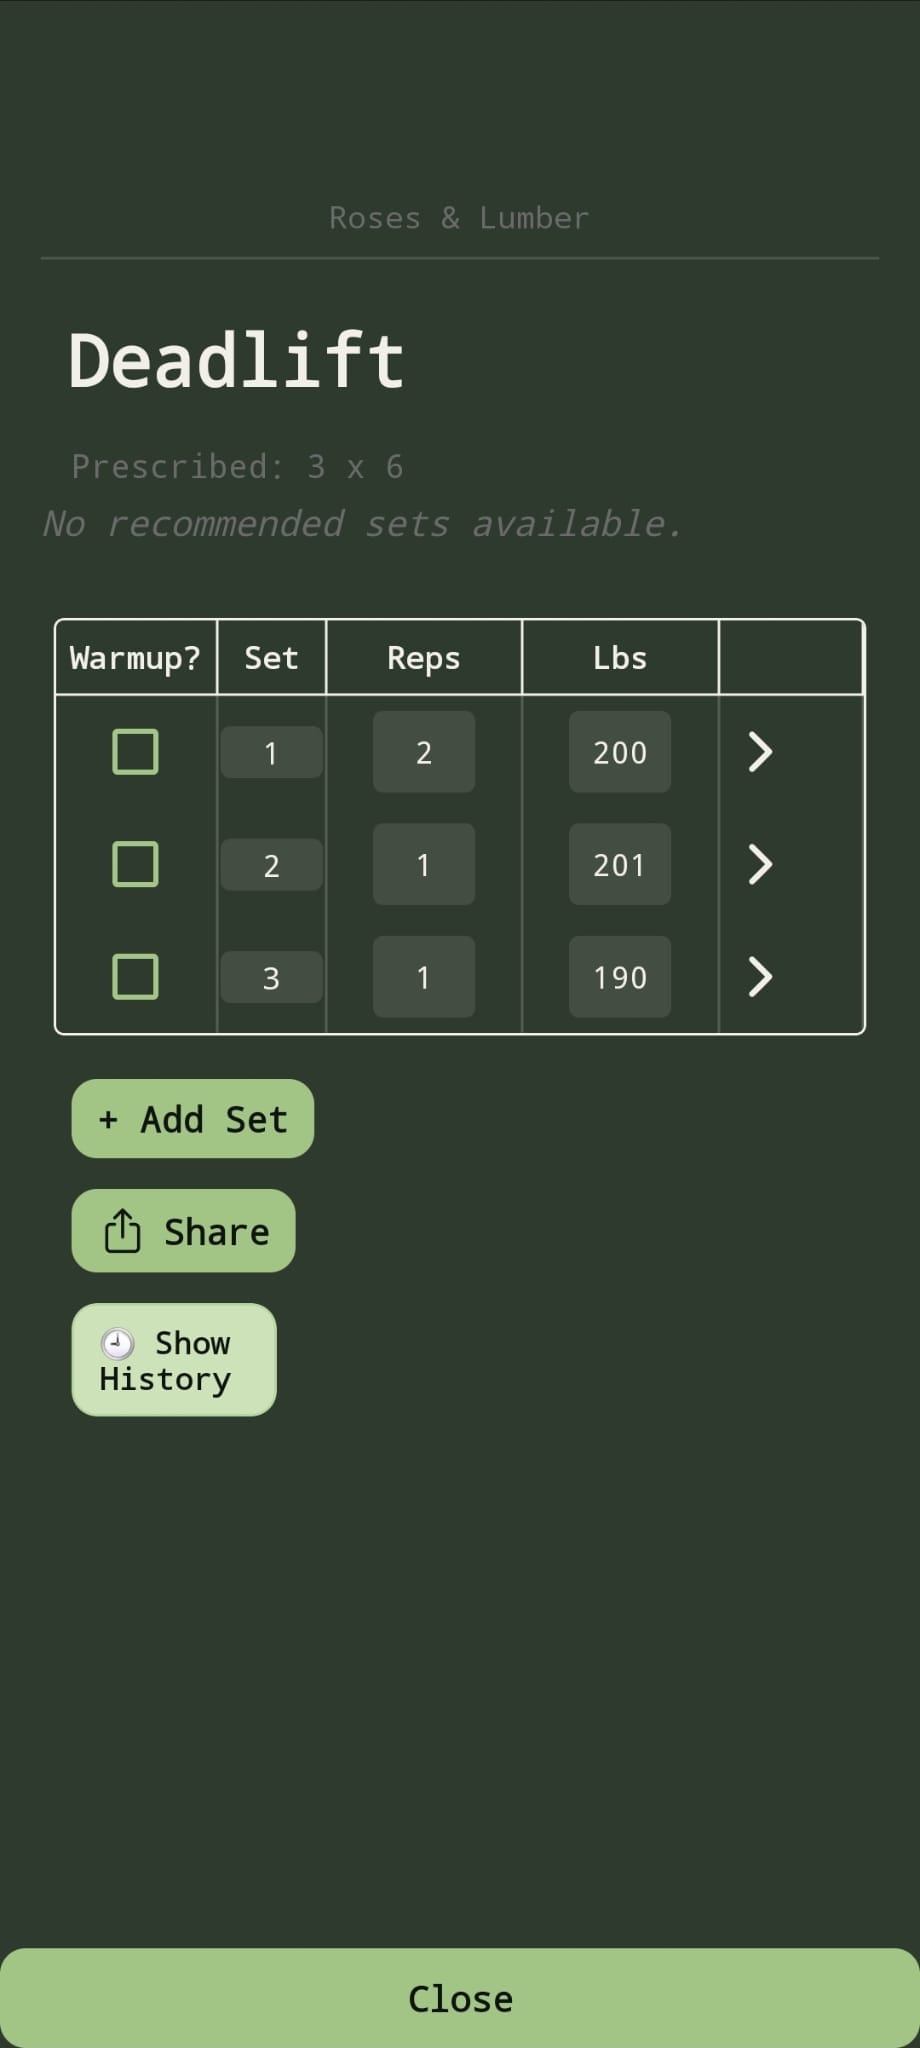Click the set number 2 field

point(271,865)
